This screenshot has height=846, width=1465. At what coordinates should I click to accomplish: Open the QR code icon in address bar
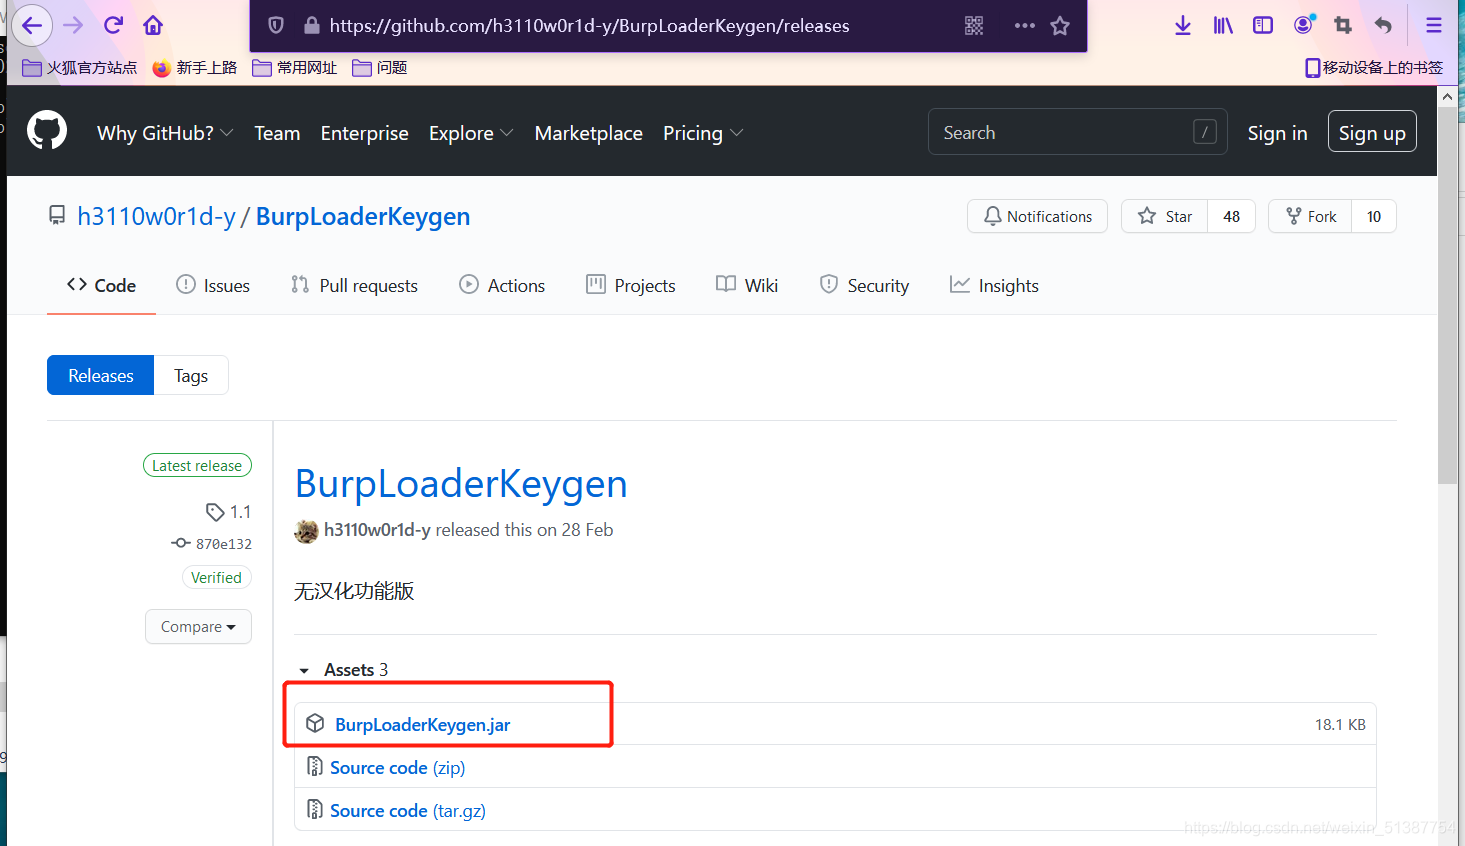tap(974, 26)
